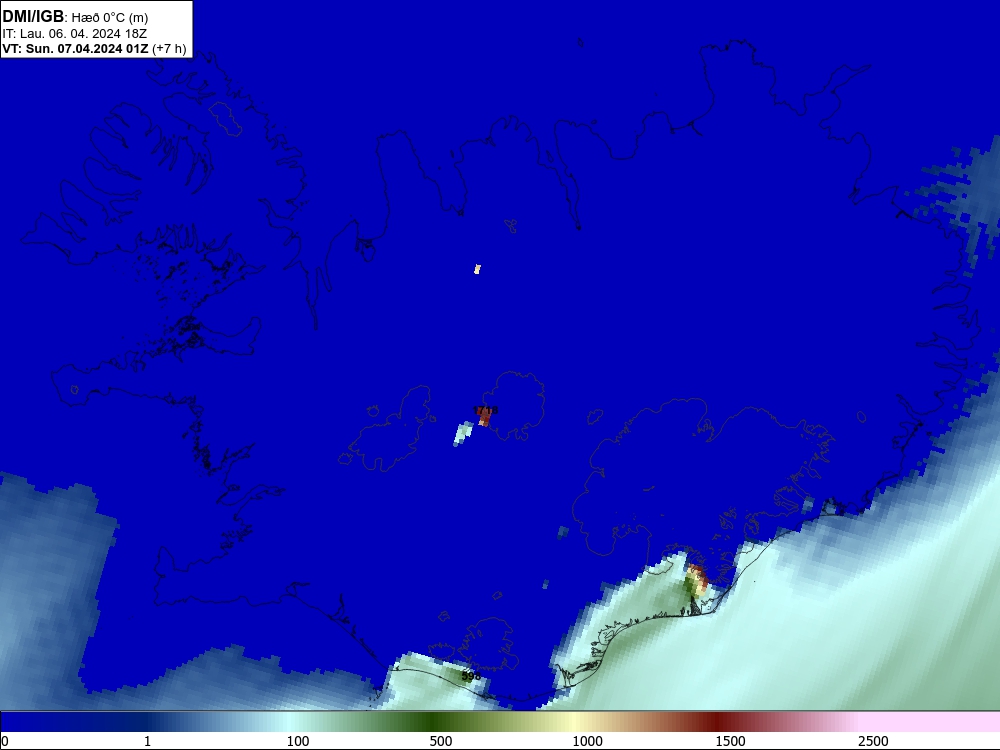
Task: Click the "100" colorbar scale label
Action: [x=298, y=741]
